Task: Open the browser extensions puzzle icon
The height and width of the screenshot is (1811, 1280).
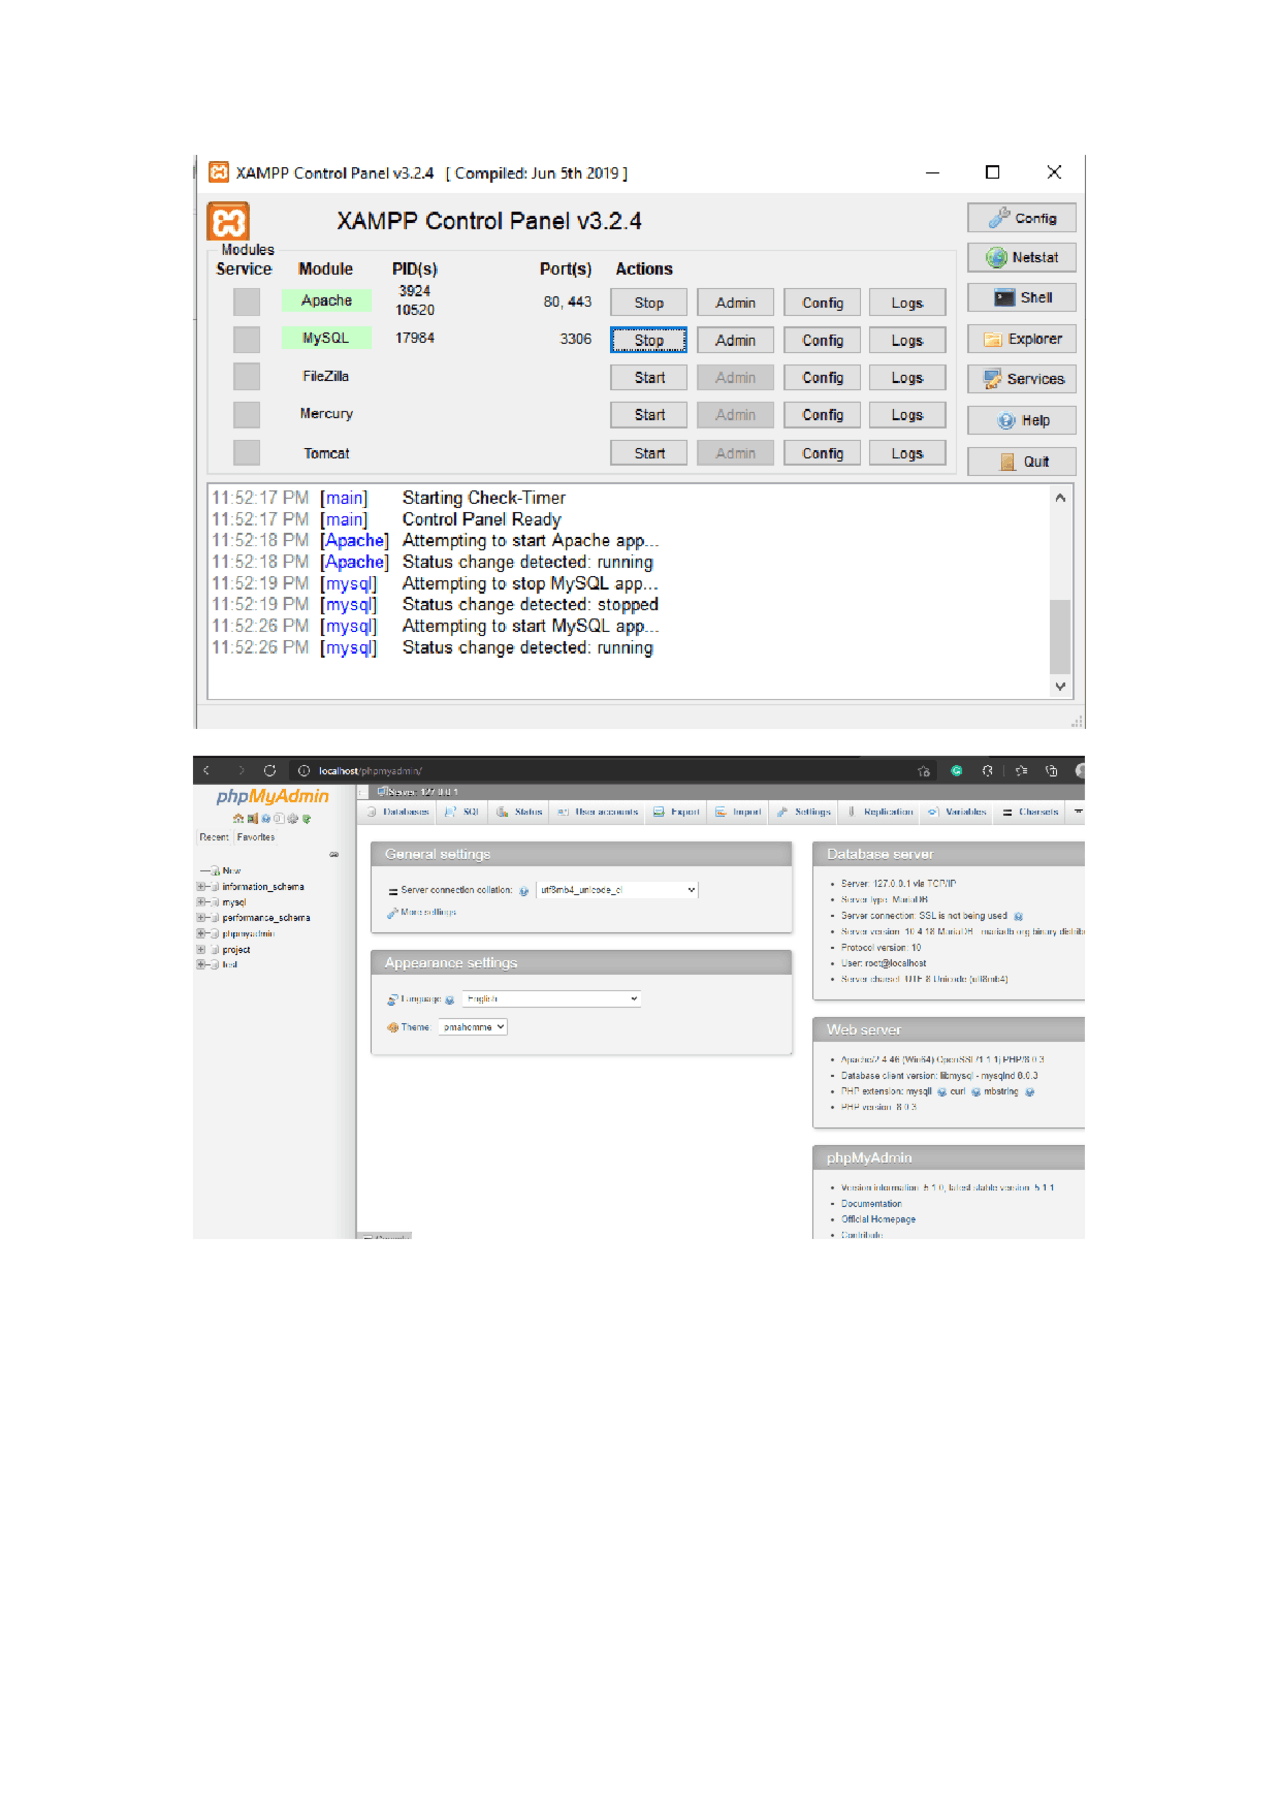Action: pos(987,771)
